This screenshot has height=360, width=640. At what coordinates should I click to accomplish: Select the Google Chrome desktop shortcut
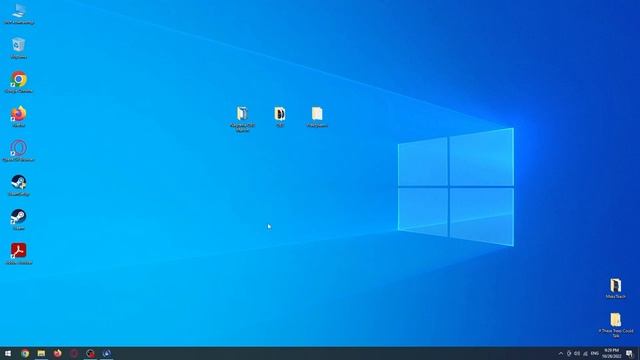[18, 82]
